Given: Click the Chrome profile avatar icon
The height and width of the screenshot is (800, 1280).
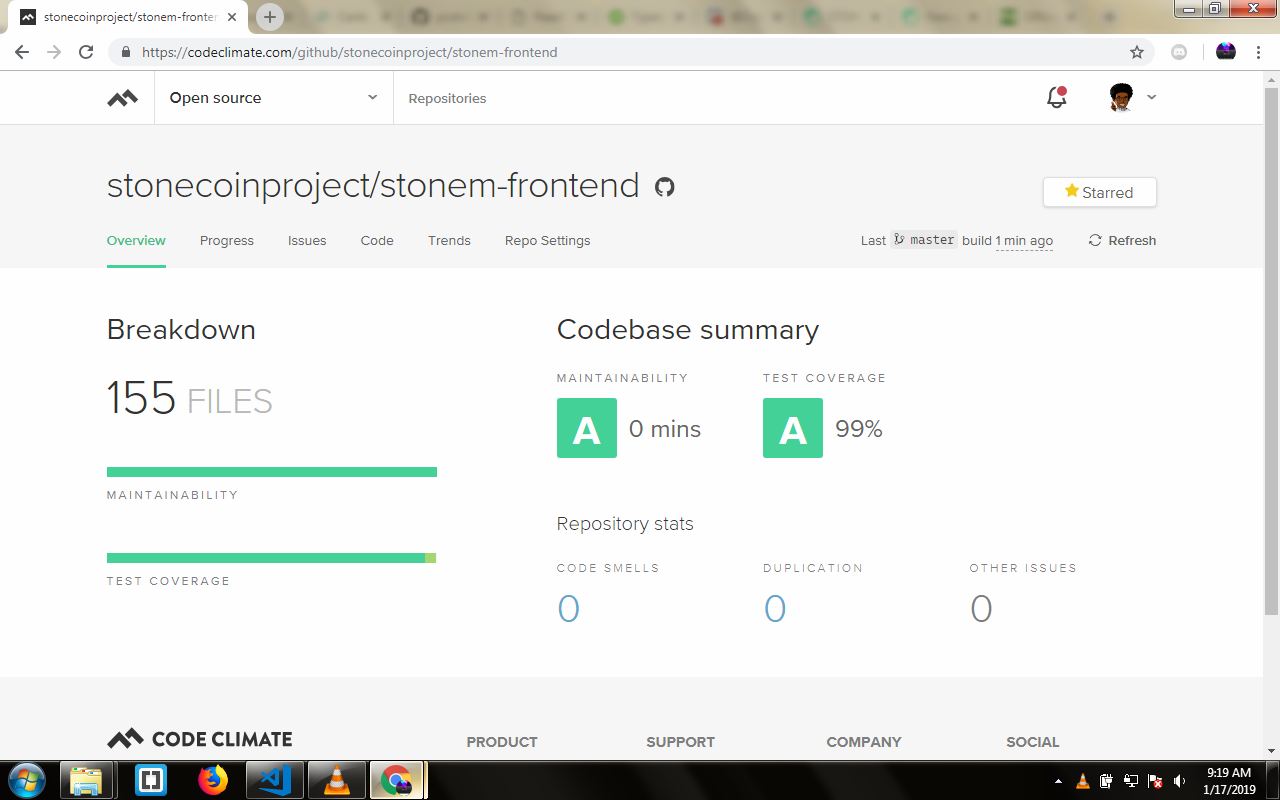Looking at the screenshot, I should [1226, 52].
